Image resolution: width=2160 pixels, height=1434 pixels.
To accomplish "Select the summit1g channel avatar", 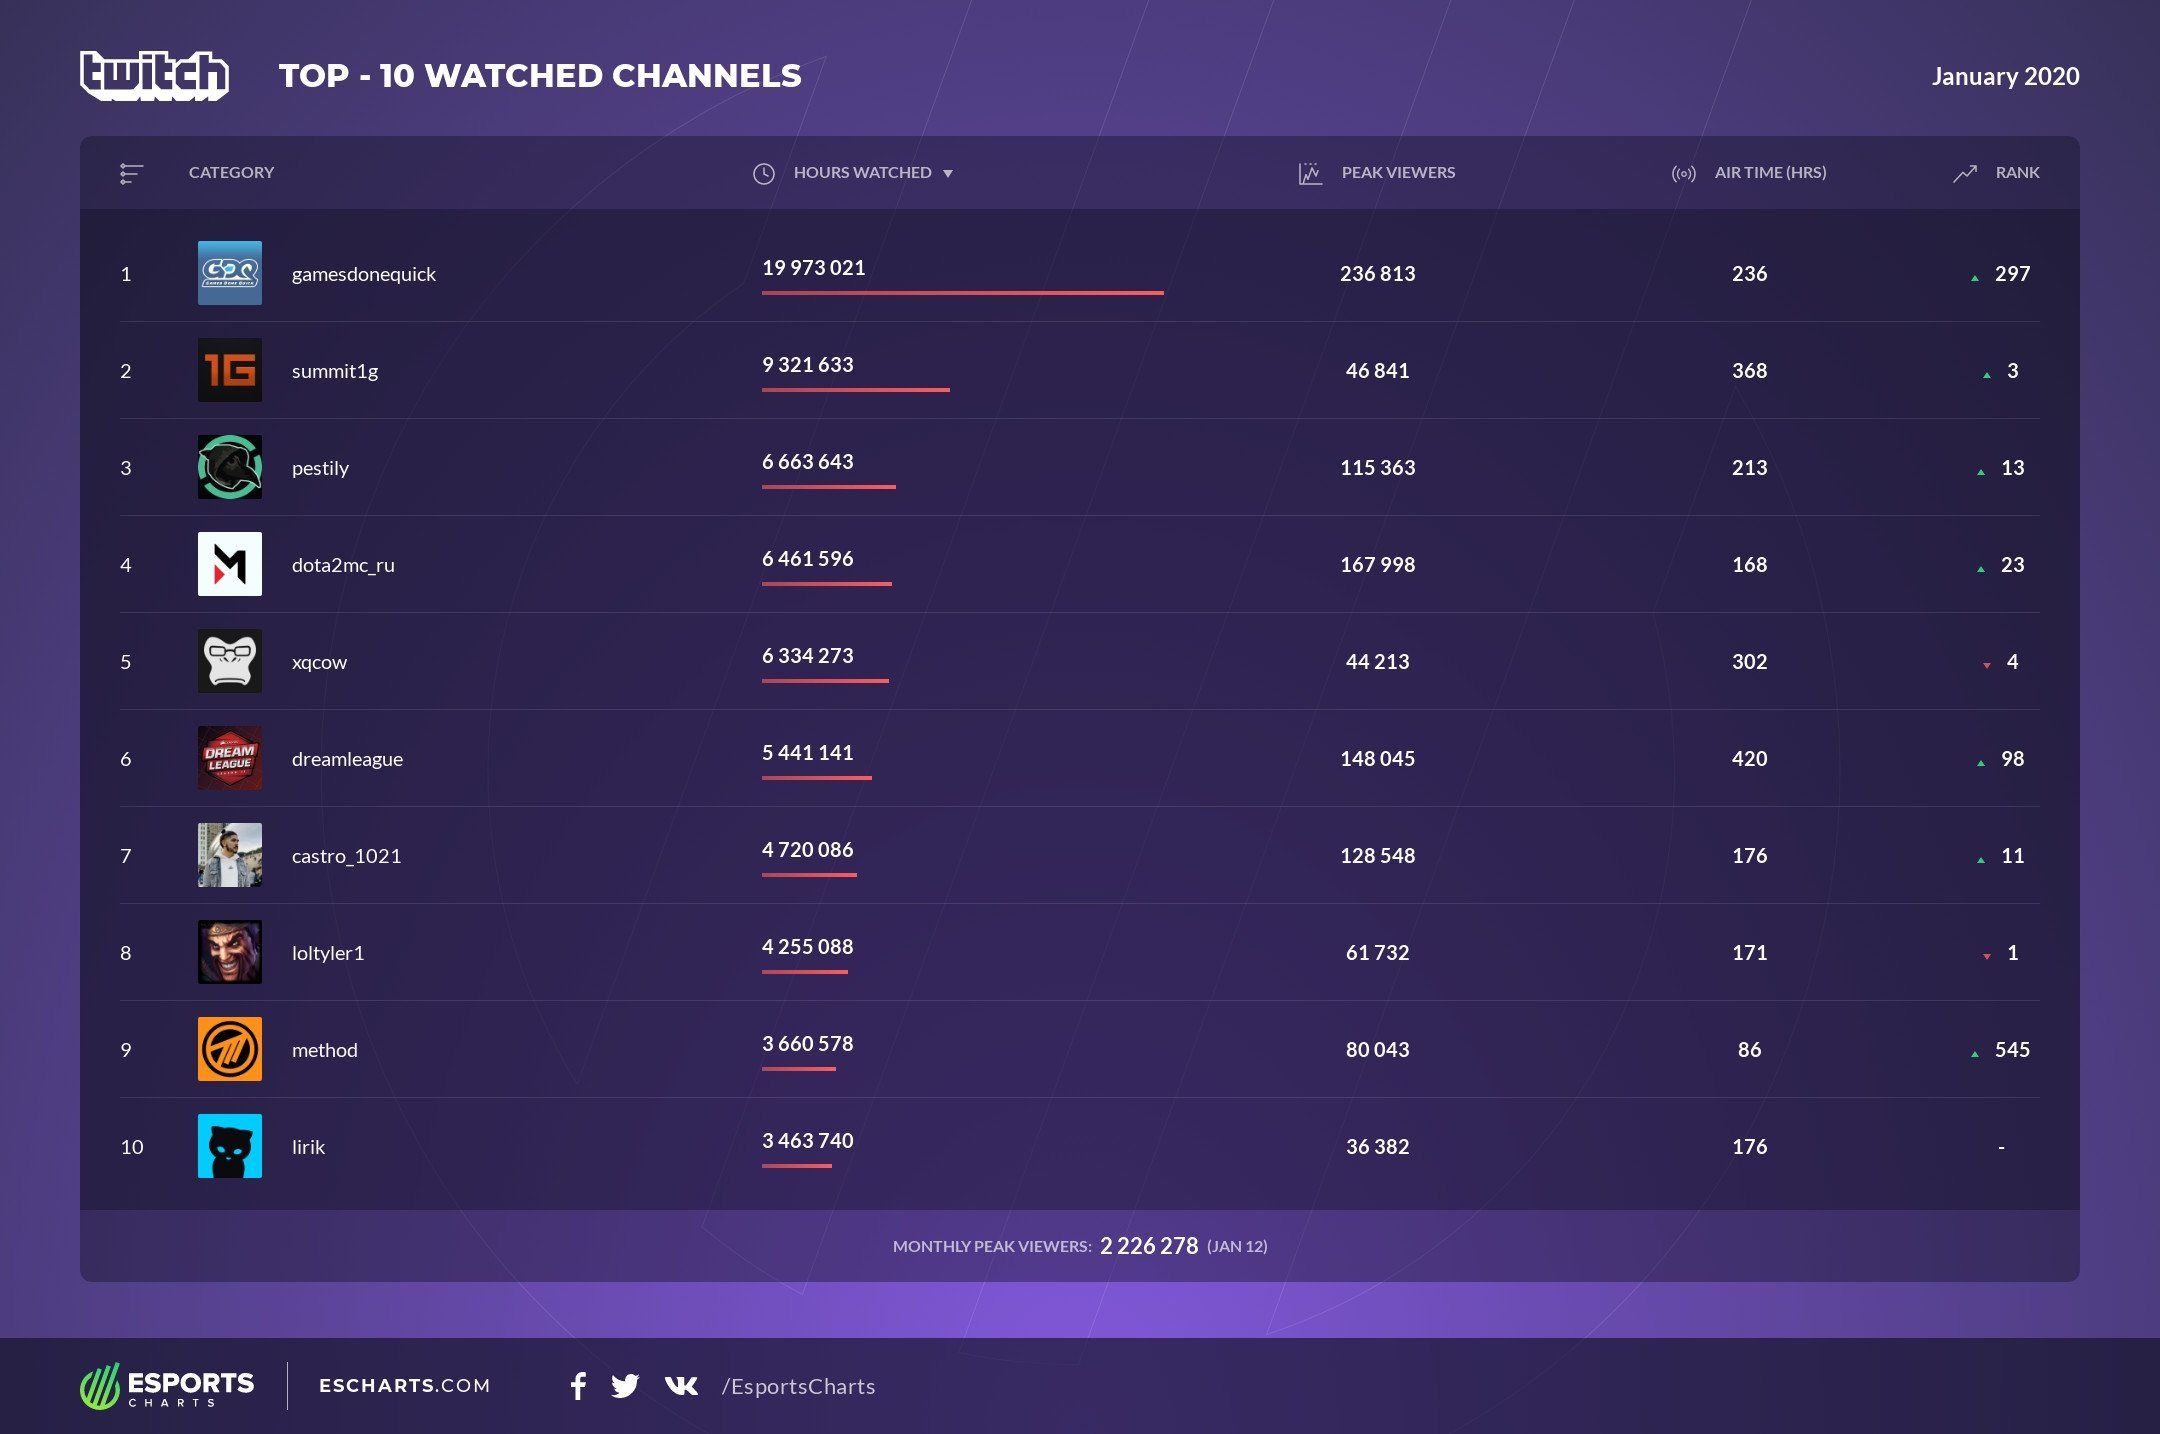I will (230, 370).
